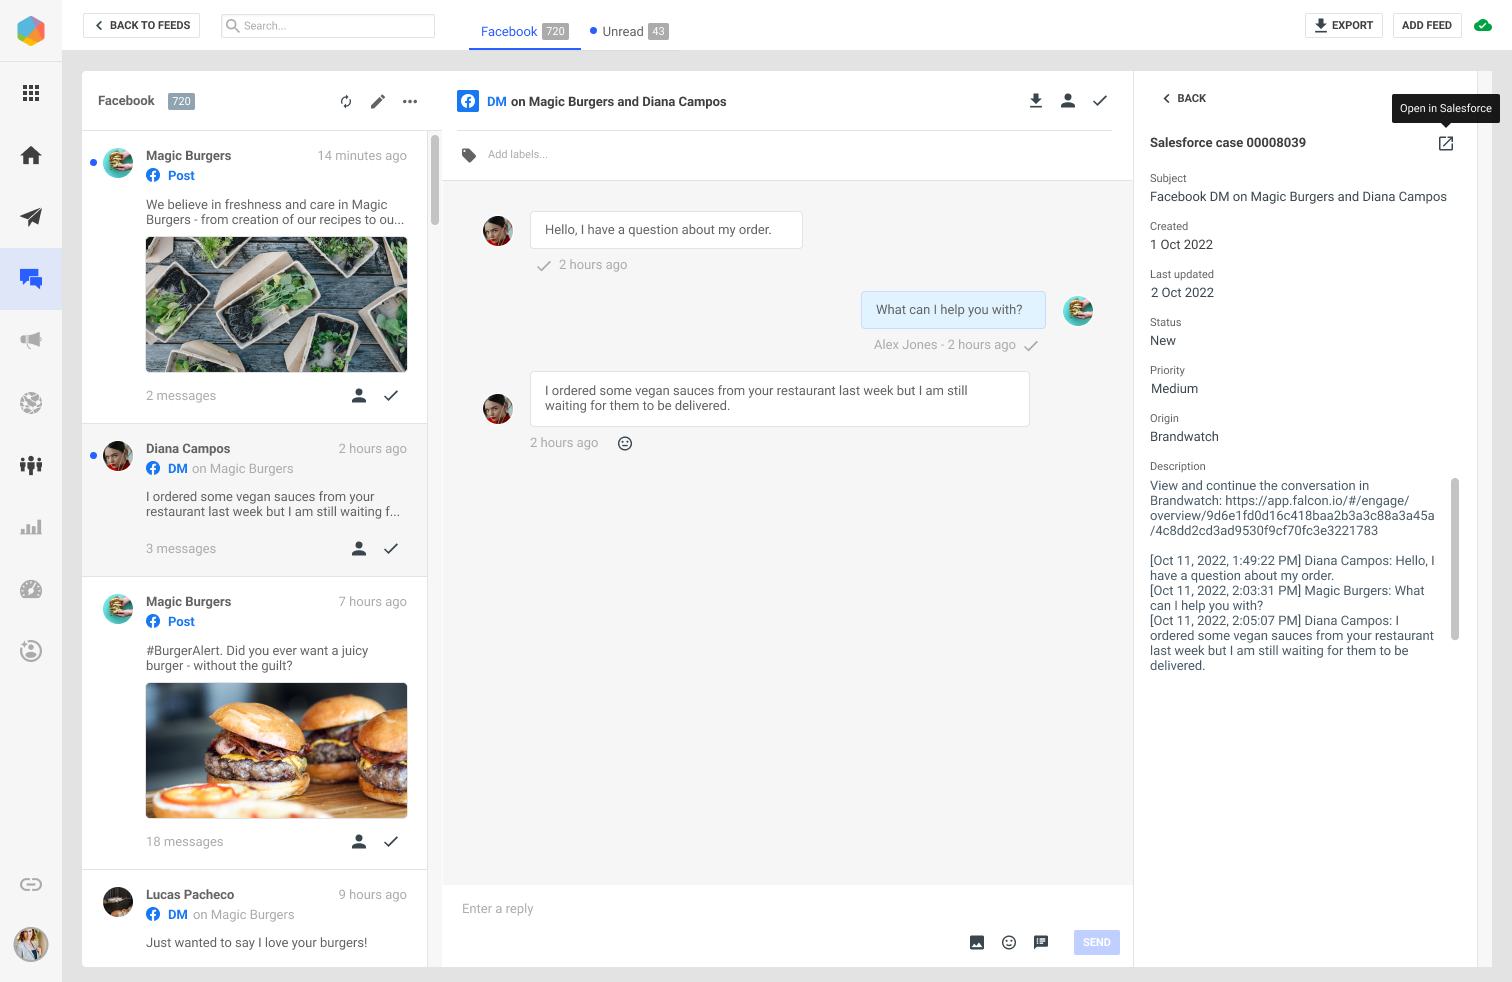Edit the Facebook feed with the pencil icon
Image resolution: width=1512 pixels, height=982 pixels.
378,101
